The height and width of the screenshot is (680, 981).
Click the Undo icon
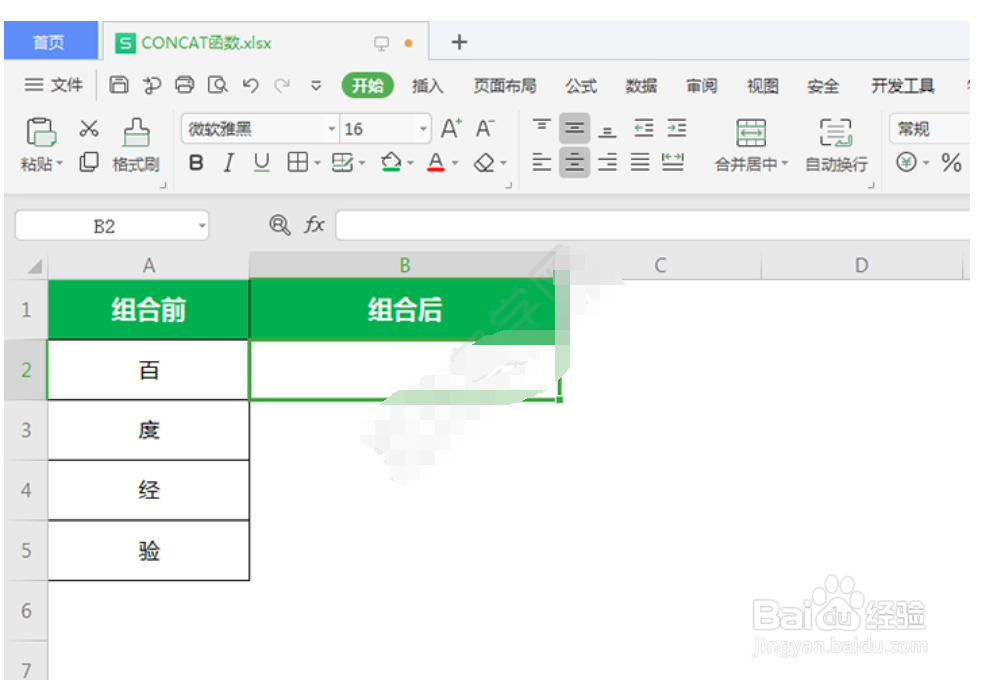[x=250, y=86]
